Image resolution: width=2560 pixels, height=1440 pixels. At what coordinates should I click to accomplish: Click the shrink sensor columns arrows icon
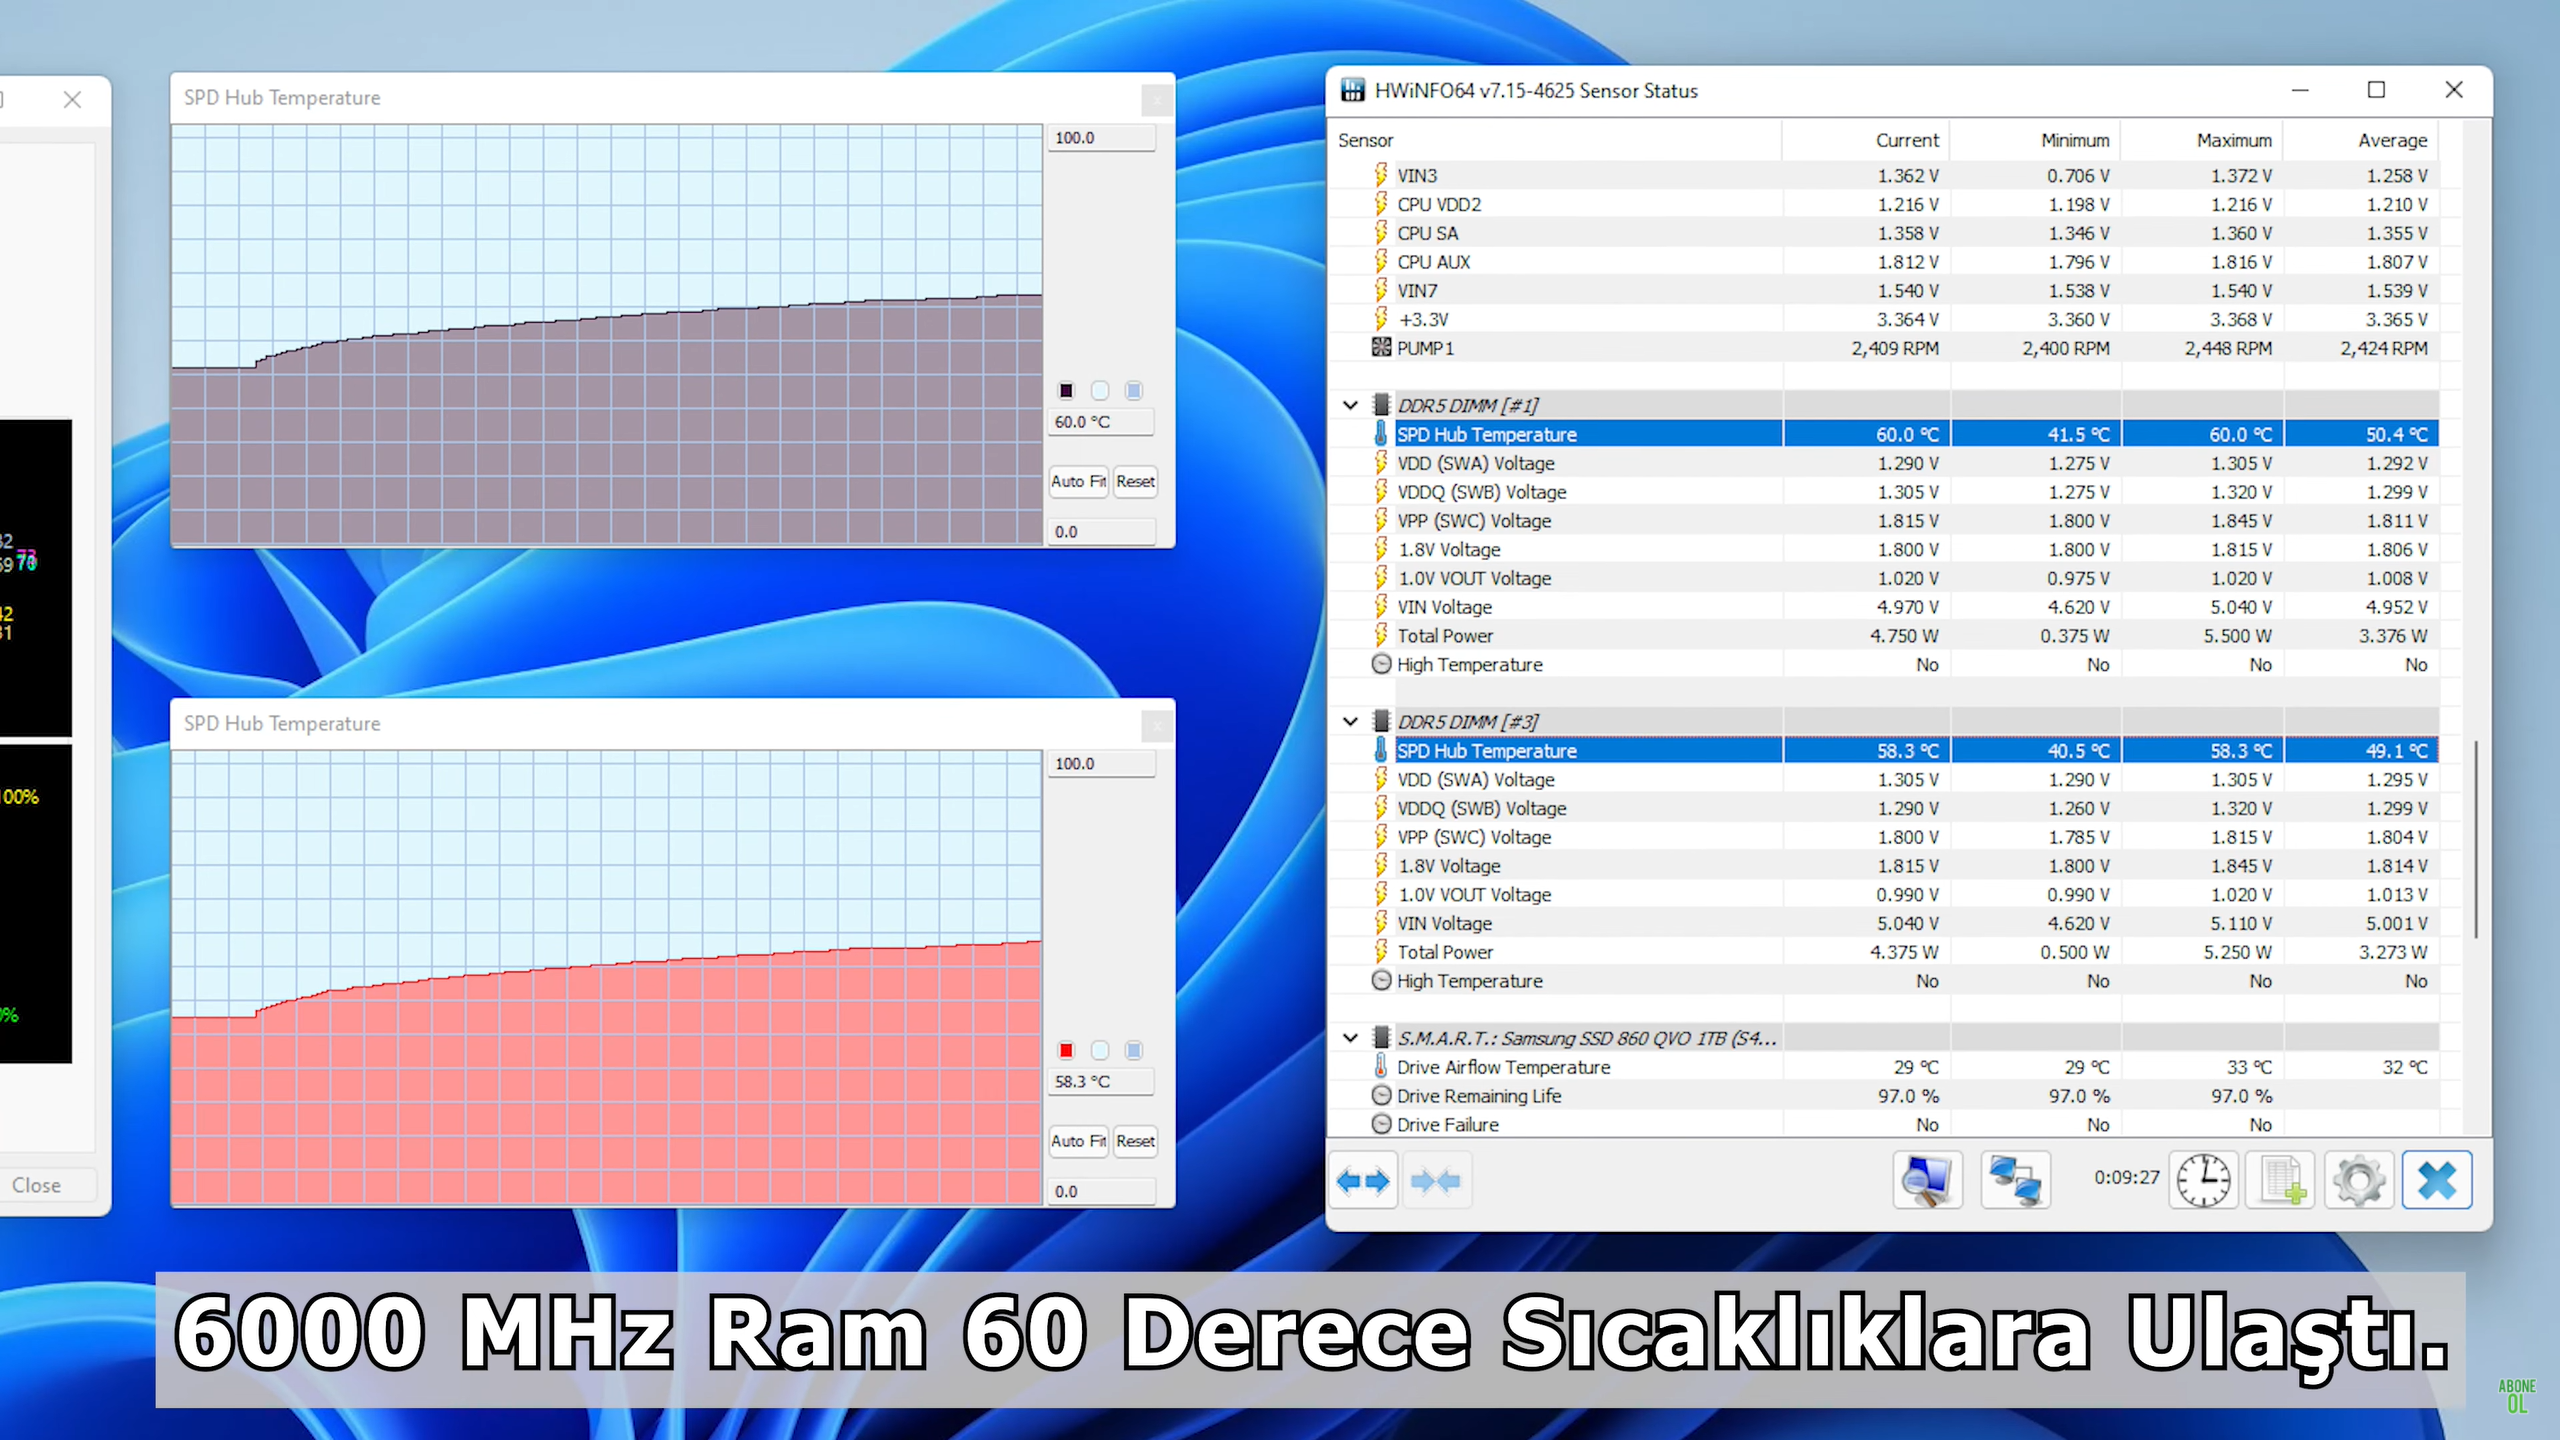click(x=1436, y=1181)
